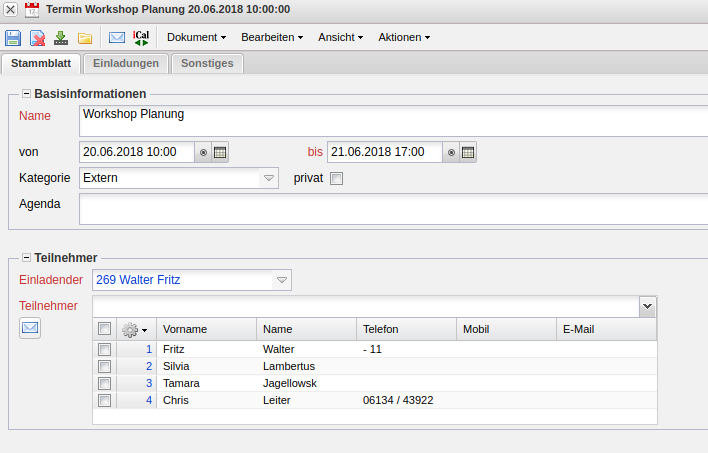Image resolution: width=708 pixels, height=453 pixels.
Task: Click mail icon below Teilnehmer label
Action: pyautogui.click(x=30, y=327)
